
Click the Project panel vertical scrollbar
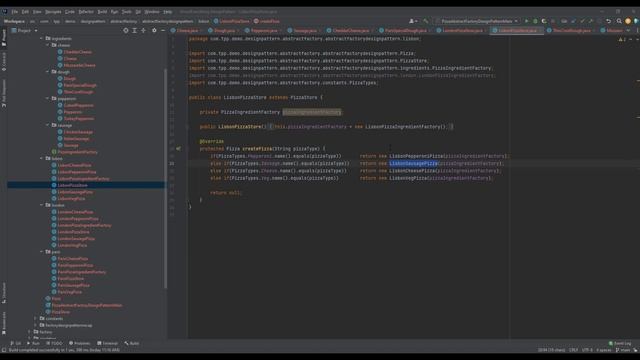pyautogui.click(x=165, y=178)
